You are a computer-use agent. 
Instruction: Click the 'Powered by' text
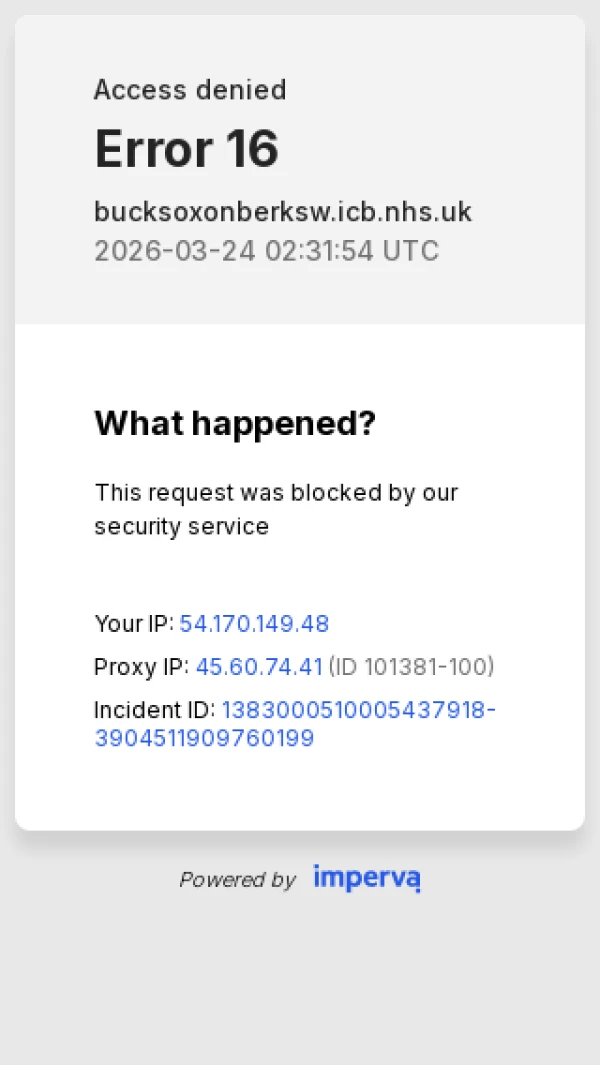click(237, 880)
